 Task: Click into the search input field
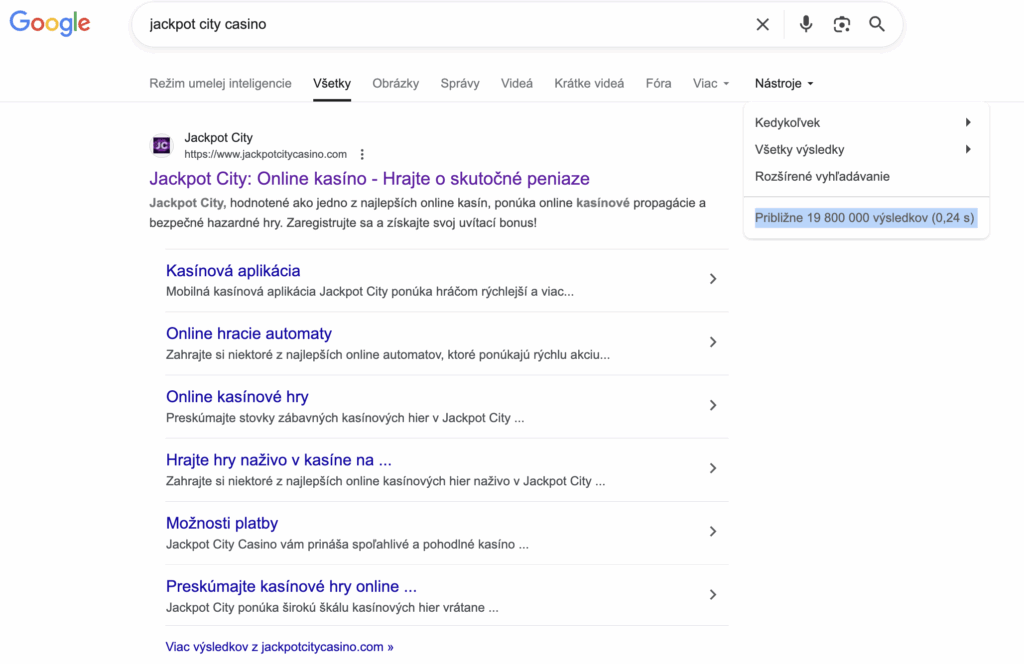point(440,24)
